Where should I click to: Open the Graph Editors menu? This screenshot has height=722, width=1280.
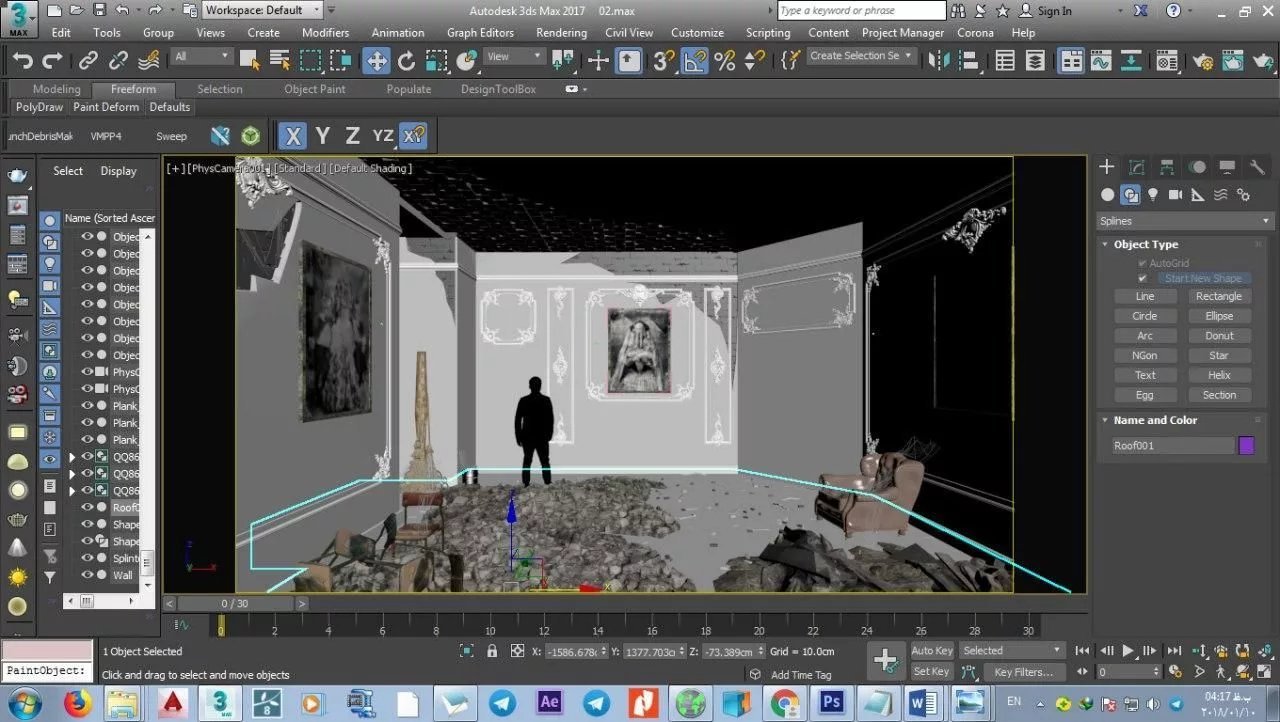pos(480,32)
